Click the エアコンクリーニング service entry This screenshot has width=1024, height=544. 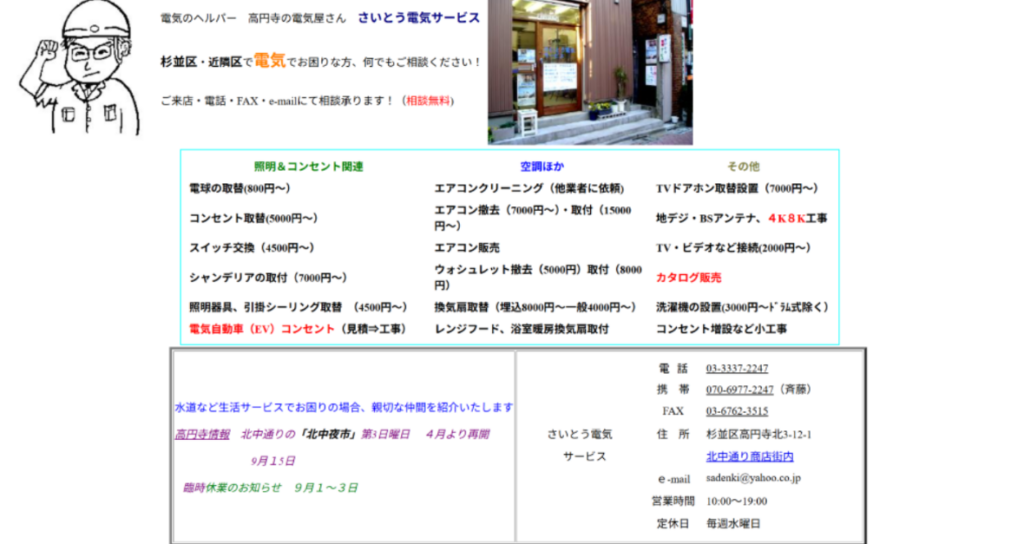529,188
